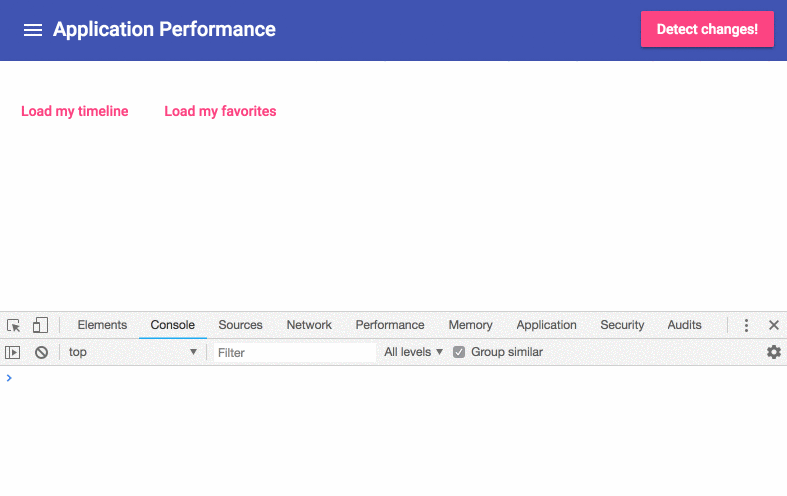
Task: Click the Detect changes! button
Action: coord(707,29)
